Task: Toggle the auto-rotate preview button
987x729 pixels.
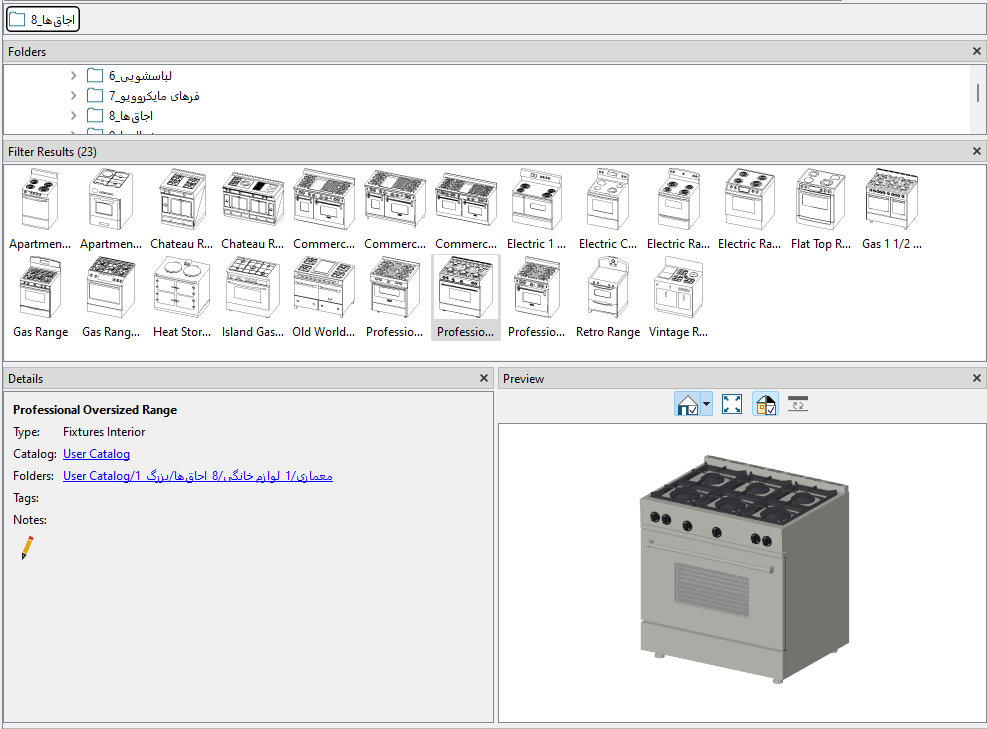Action: click(797, 404)
